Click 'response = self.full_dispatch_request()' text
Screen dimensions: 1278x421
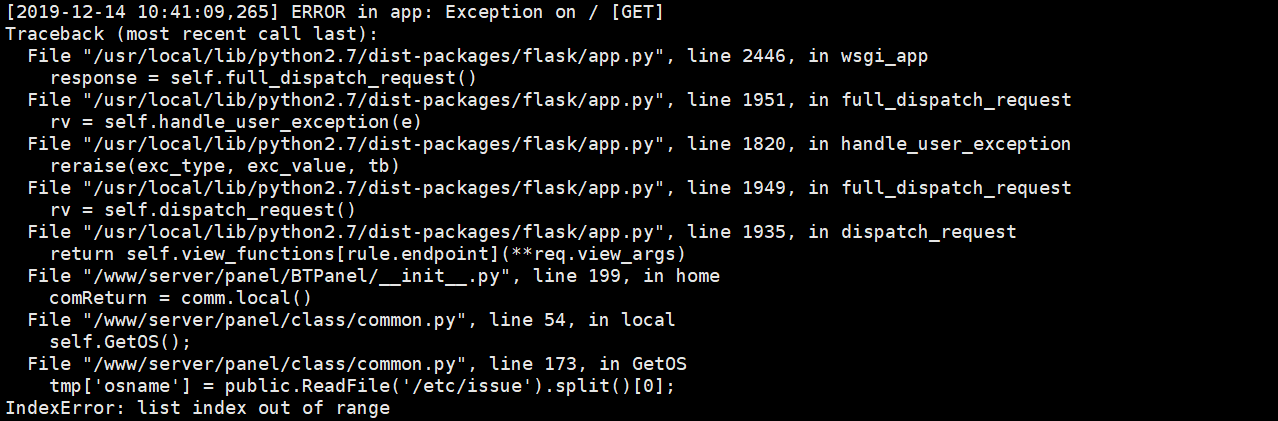(263, 78)
